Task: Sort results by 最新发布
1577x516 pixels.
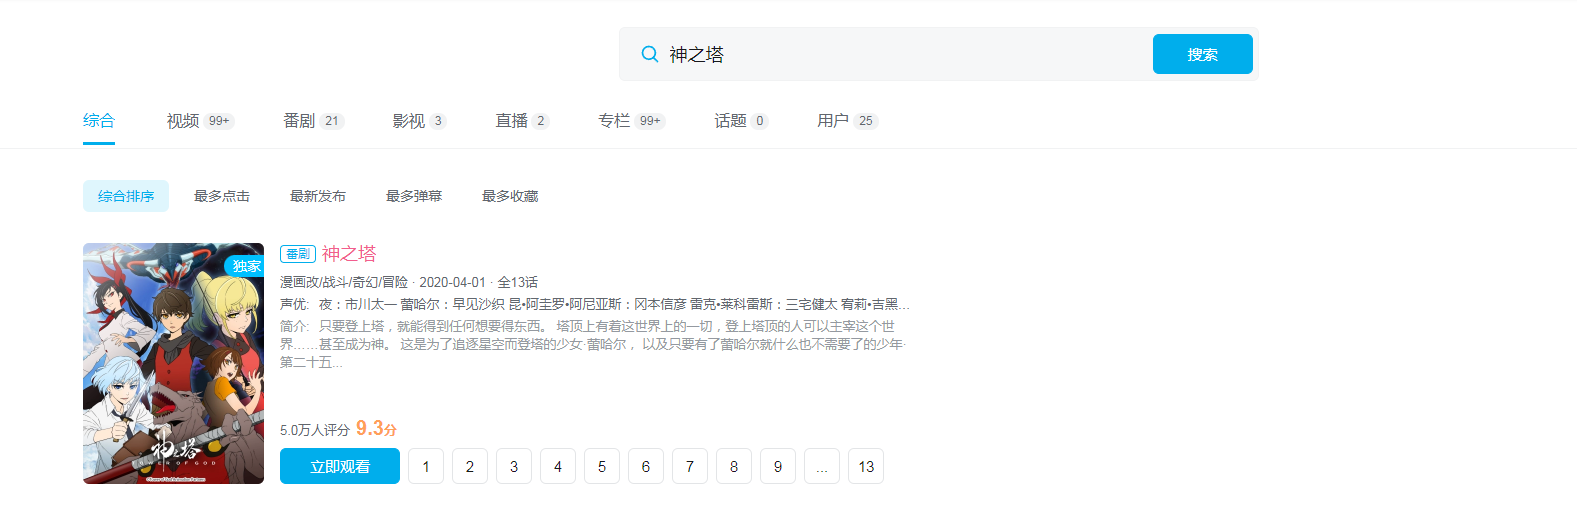Action: pyautogui.click(x=318, y=196)
